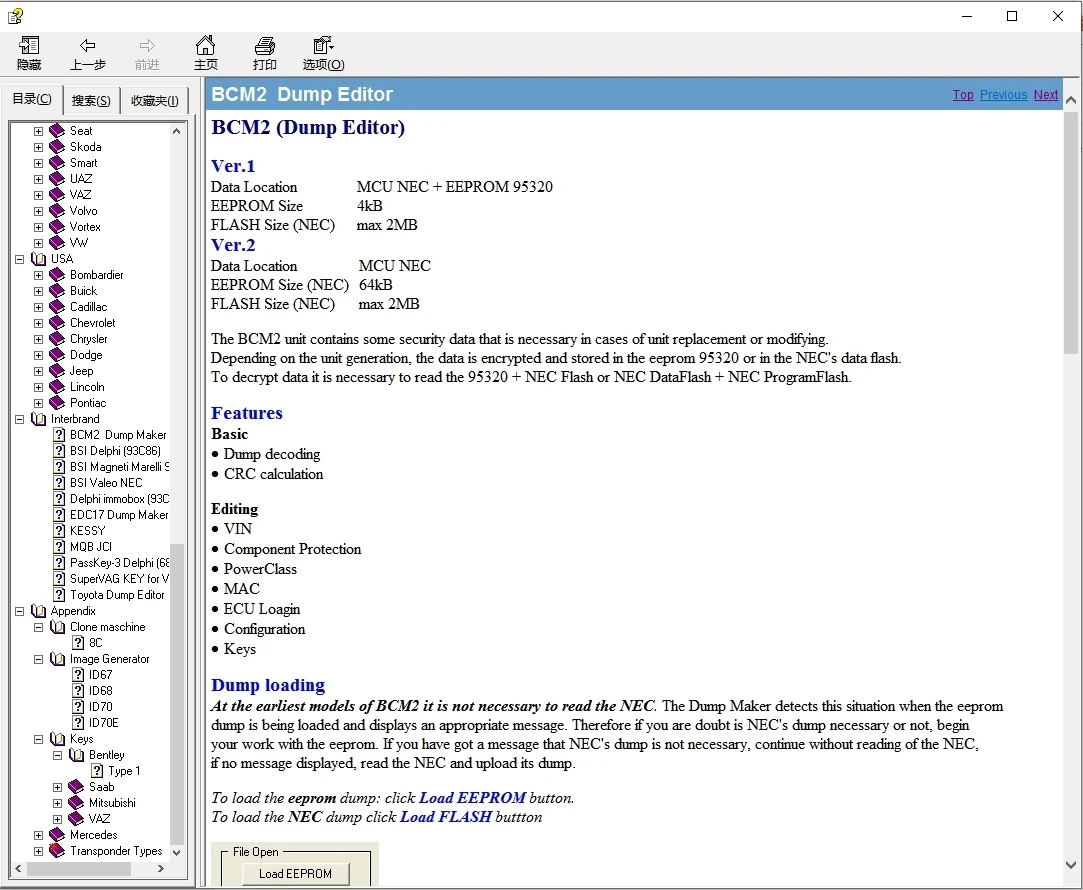The width and height of the screenshot is (1083, 890).
Task: Open the 选项(O) options toolbar icon
Action: 322,53
